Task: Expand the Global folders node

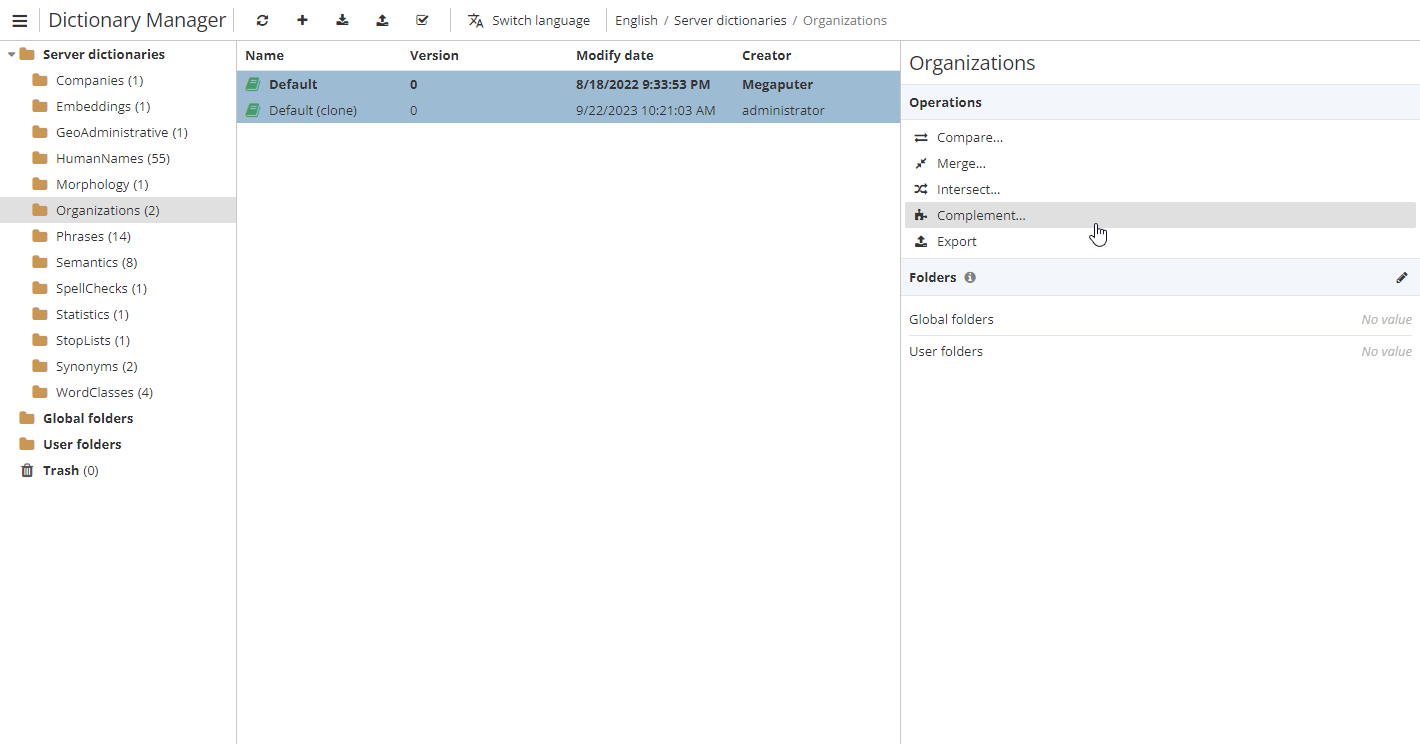Action: pyautogui.click(x=87, y=418)
